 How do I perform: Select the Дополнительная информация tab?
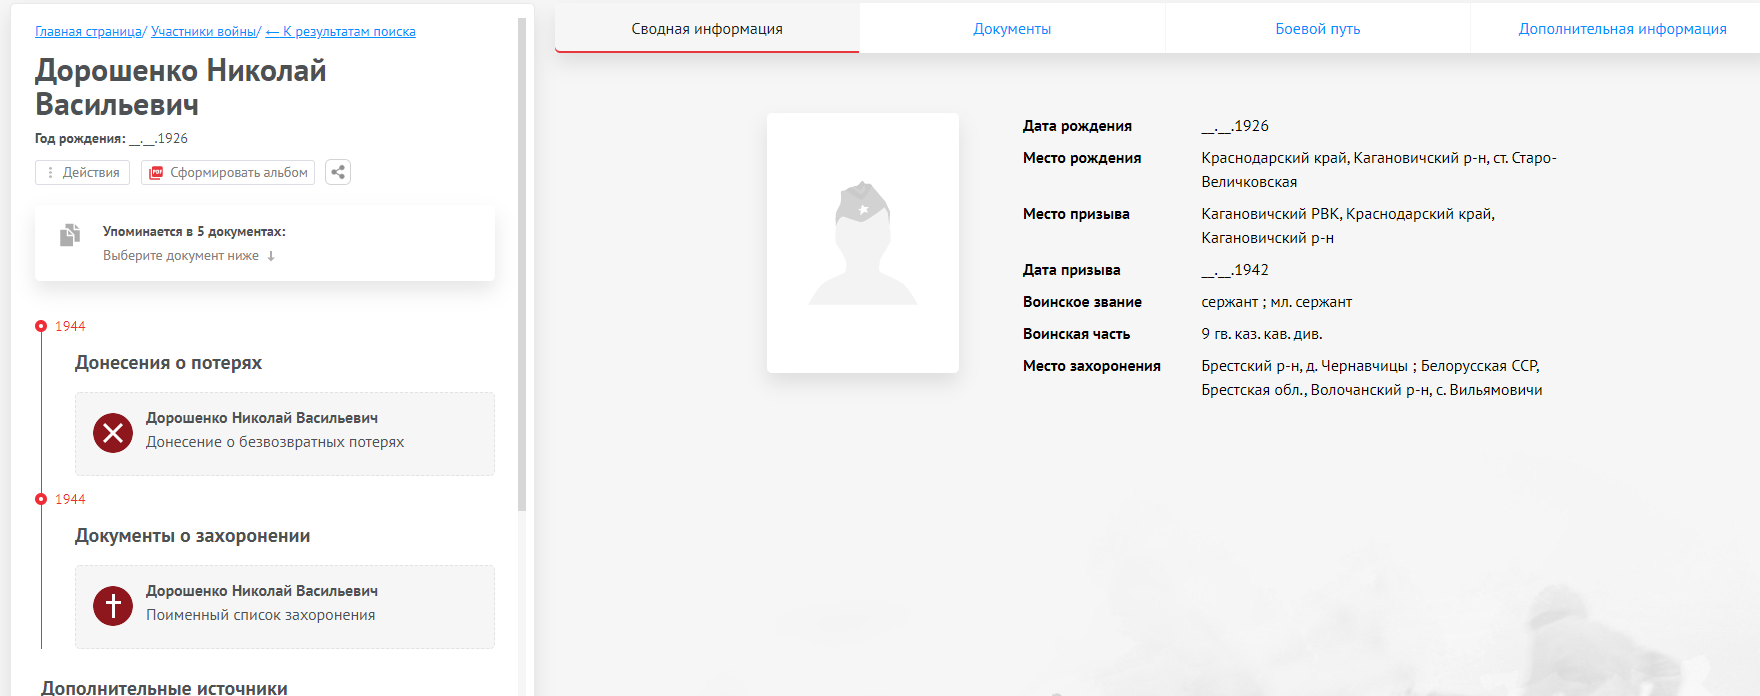point(1622,29)
